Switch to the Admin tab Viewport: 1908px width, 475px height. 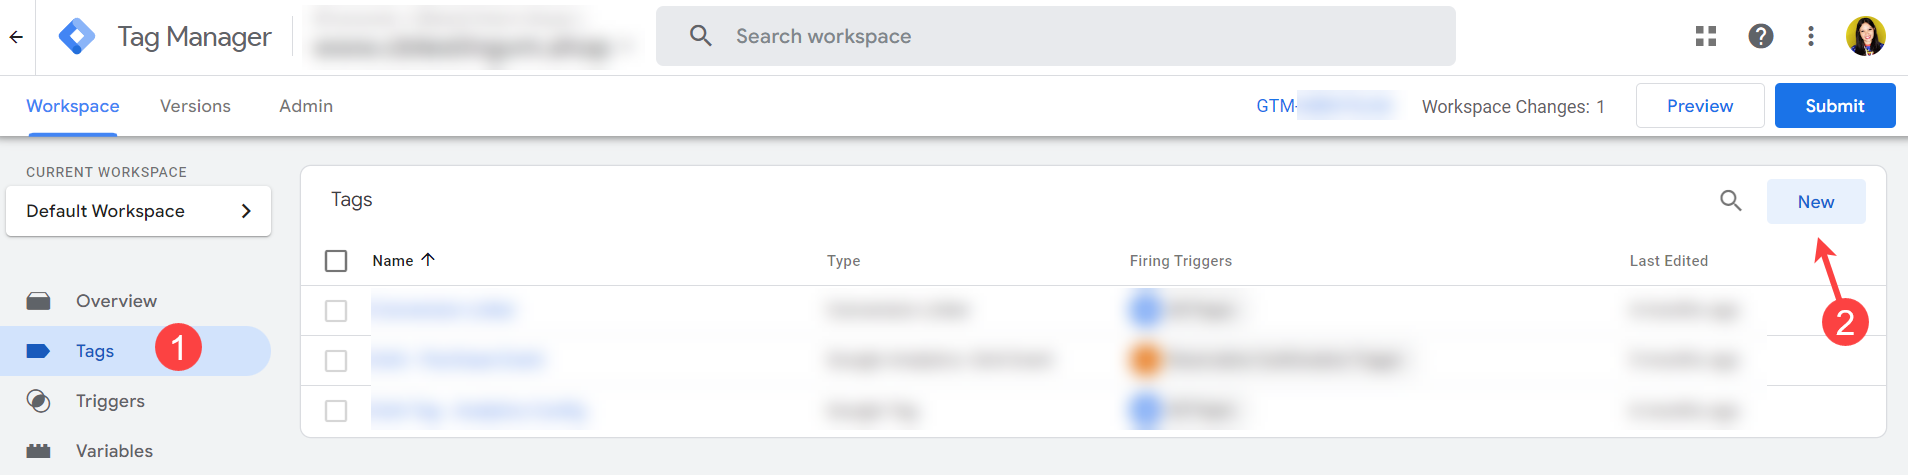pyautogui.click(x=306, y=106)
